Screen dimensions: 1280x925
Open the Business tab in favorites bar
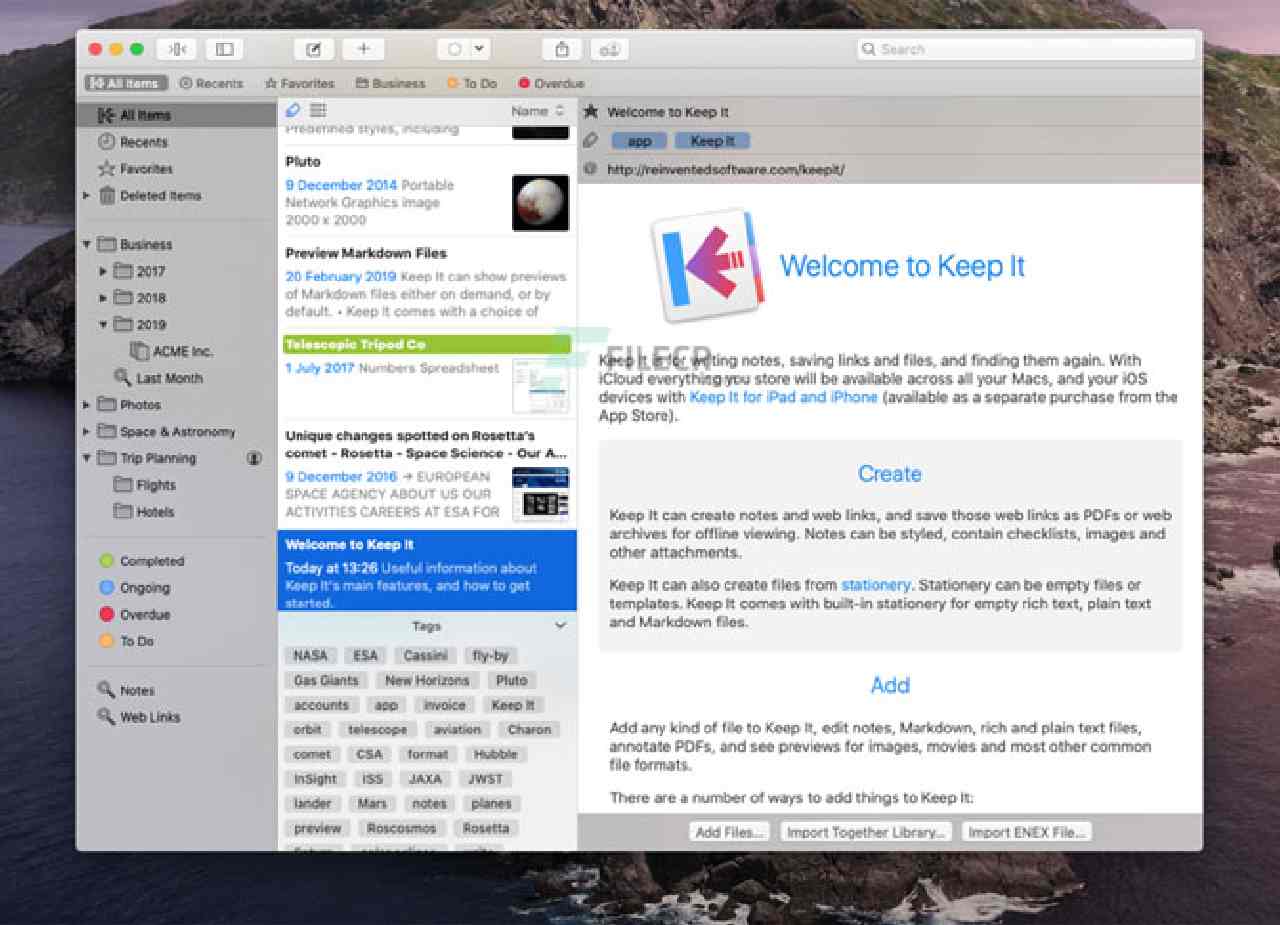click(390, 83)
